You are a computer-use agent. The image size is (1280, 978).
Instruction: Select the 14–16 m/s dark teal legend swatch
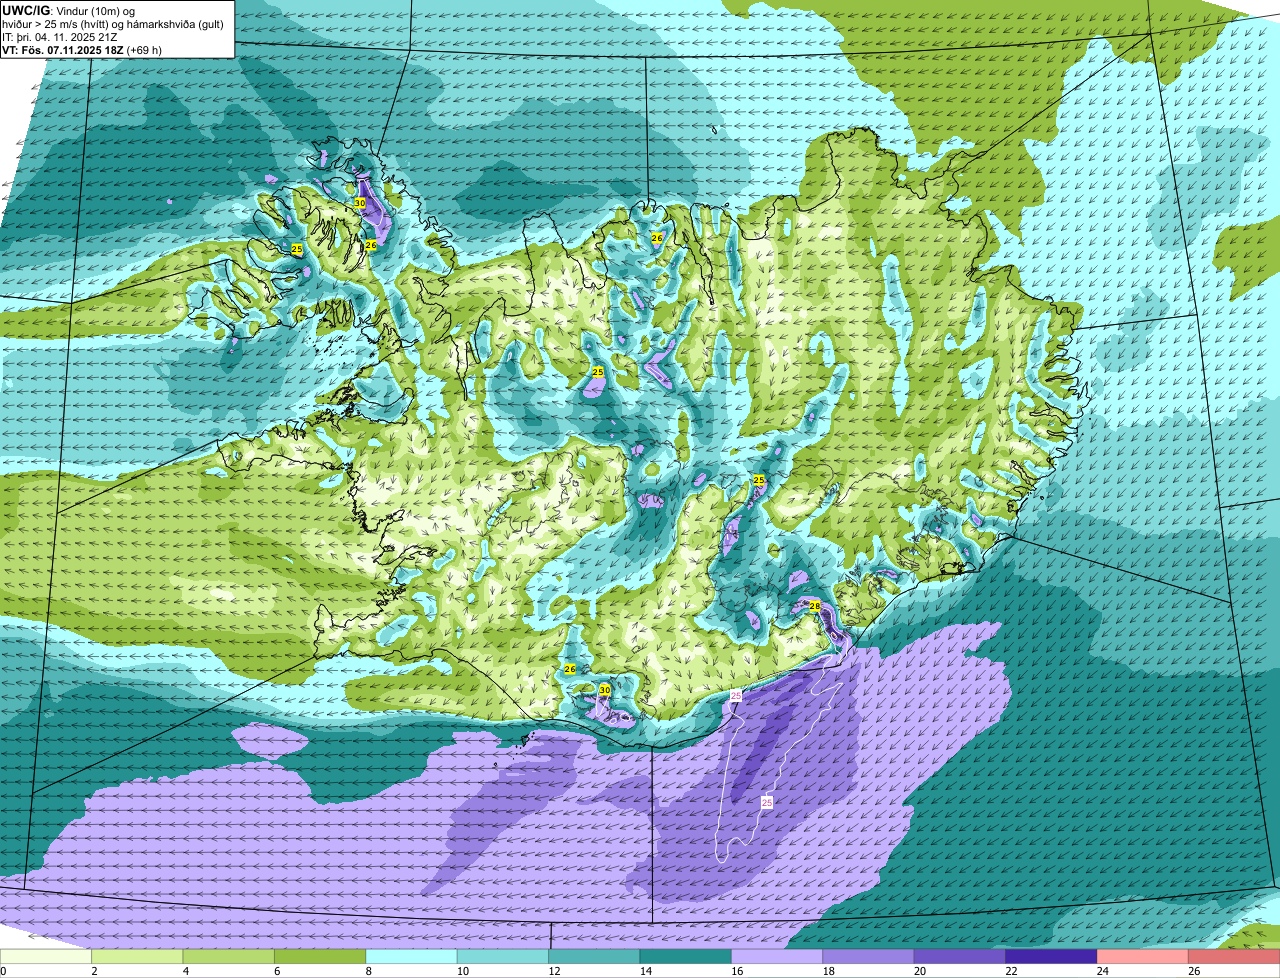coord(686,957)
